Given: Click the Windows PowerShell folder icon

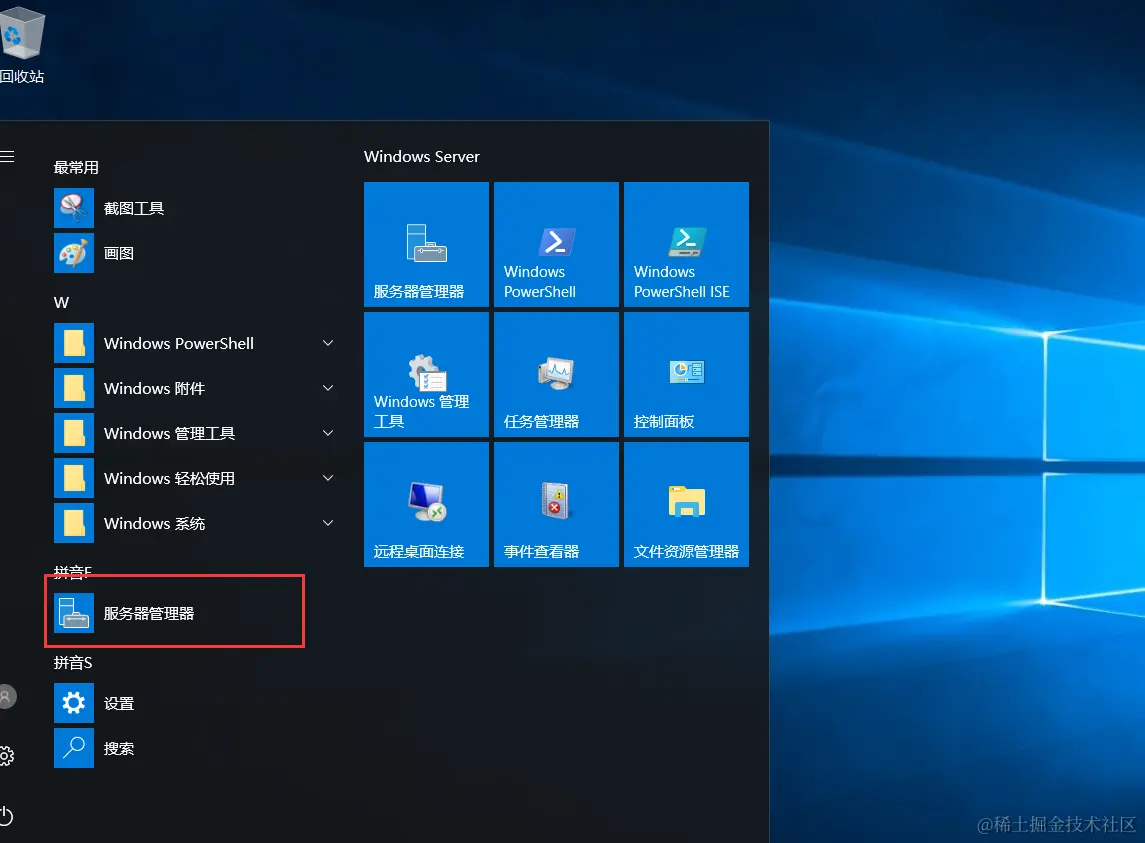Looking at the screenshot, I should 74,343.
